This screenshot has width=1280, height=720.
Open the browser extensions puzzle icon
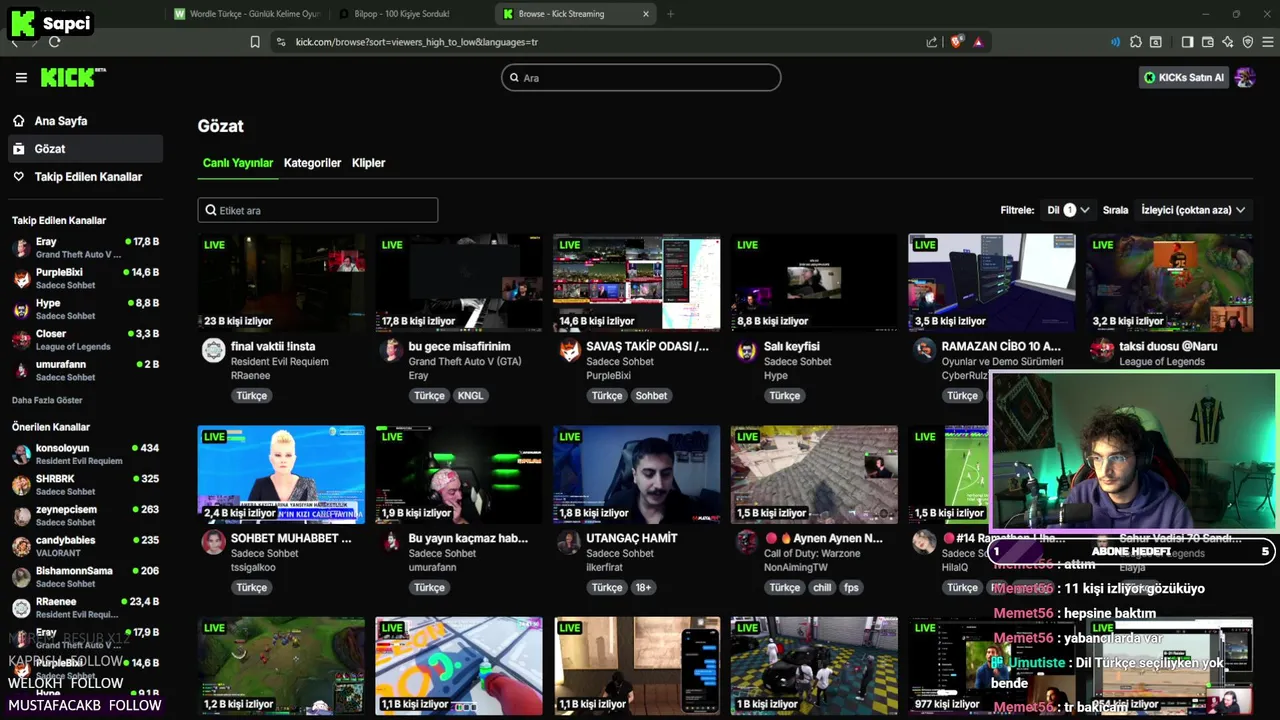click(1136, 42)
